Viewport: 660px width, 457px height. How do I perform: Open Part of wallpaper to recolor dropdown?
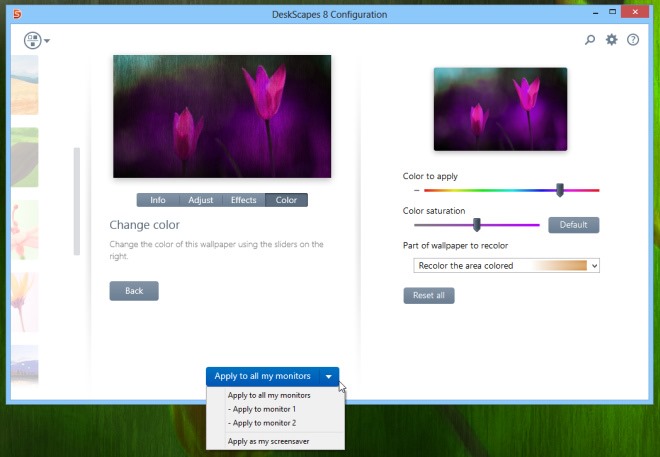506,266
